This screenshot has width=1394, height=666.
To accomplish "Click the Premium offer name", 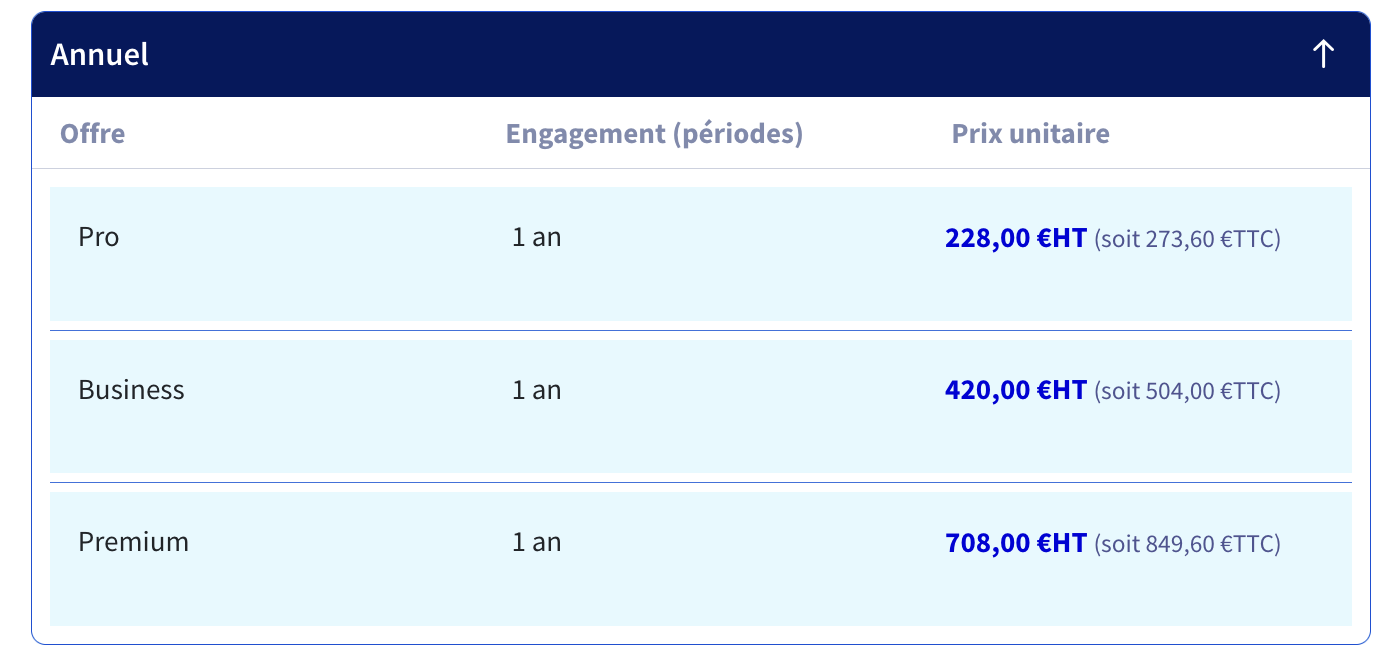I will [x=134, y=542].
